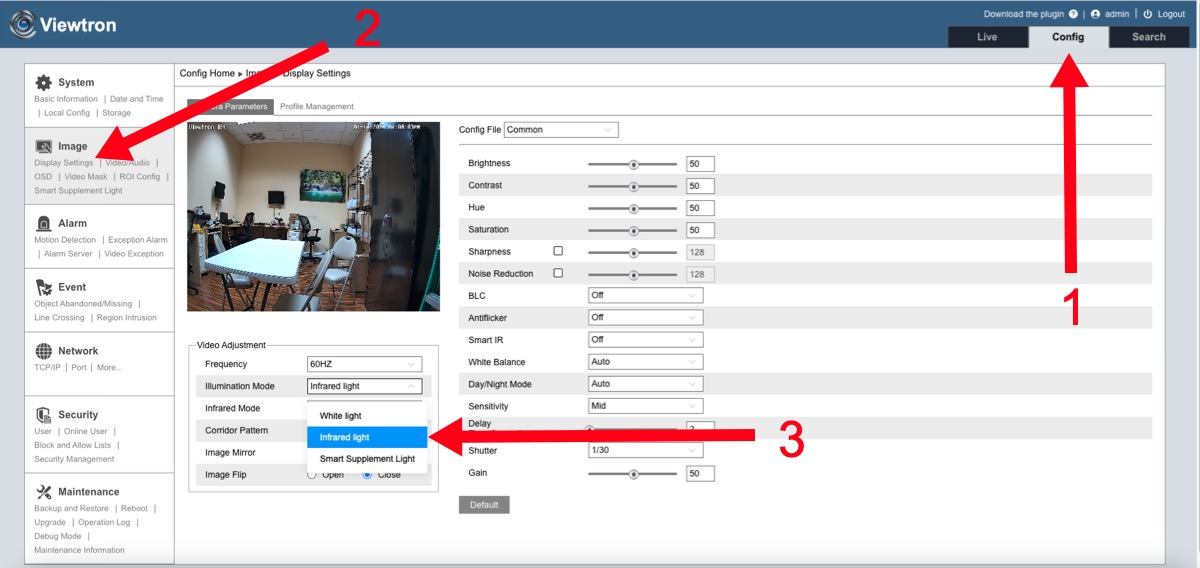Click the Brightness slider handle
Screen dimensions: 1200x568
click(633, 164)
